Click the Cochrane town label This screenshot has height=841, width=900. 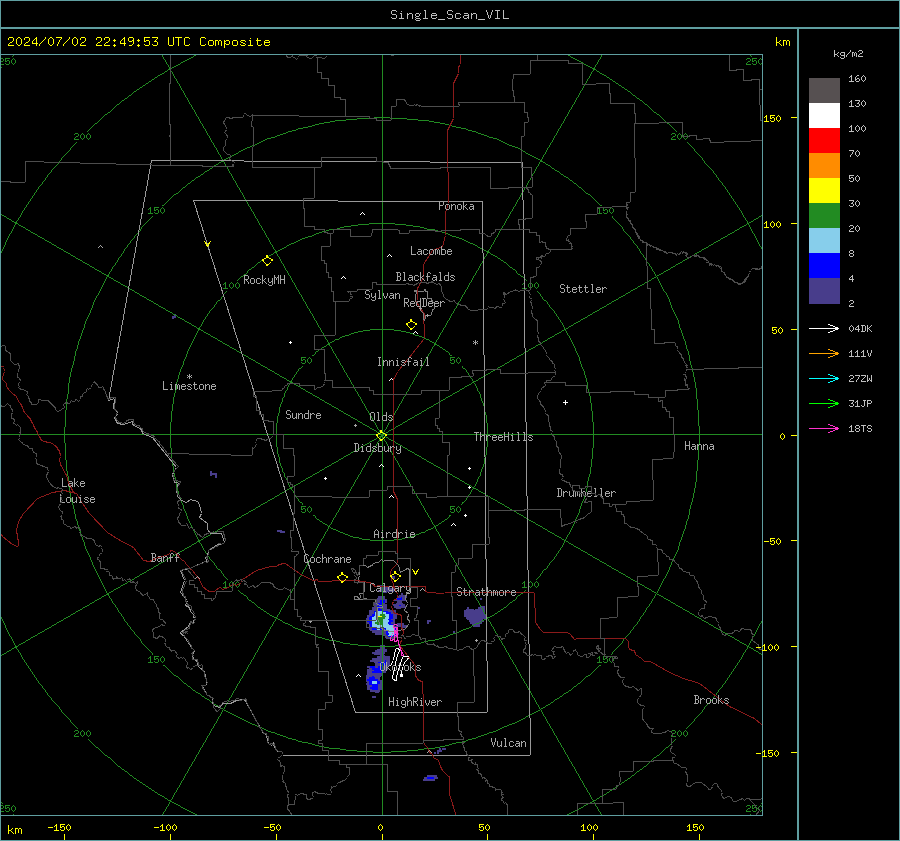(327, 559)
